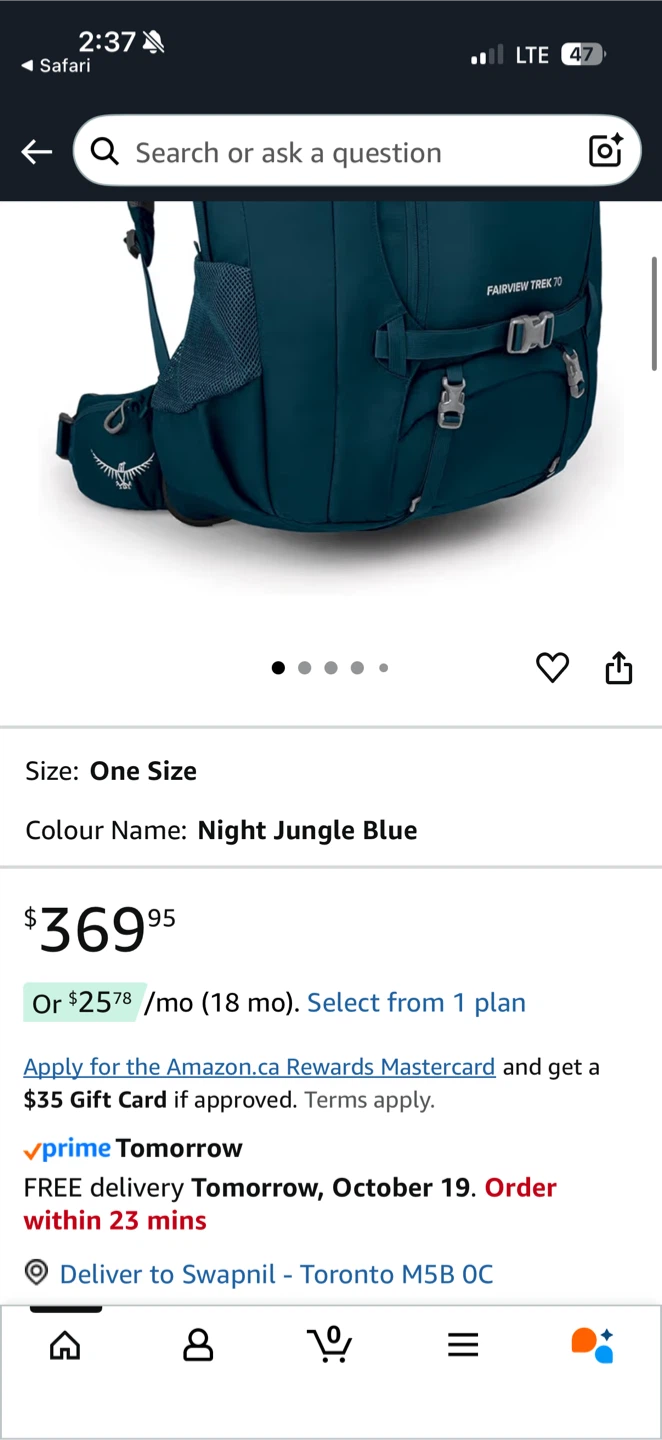The image size is (662, 1440).
Task: Tap the location pin icon
Action: pos(37,1273)
